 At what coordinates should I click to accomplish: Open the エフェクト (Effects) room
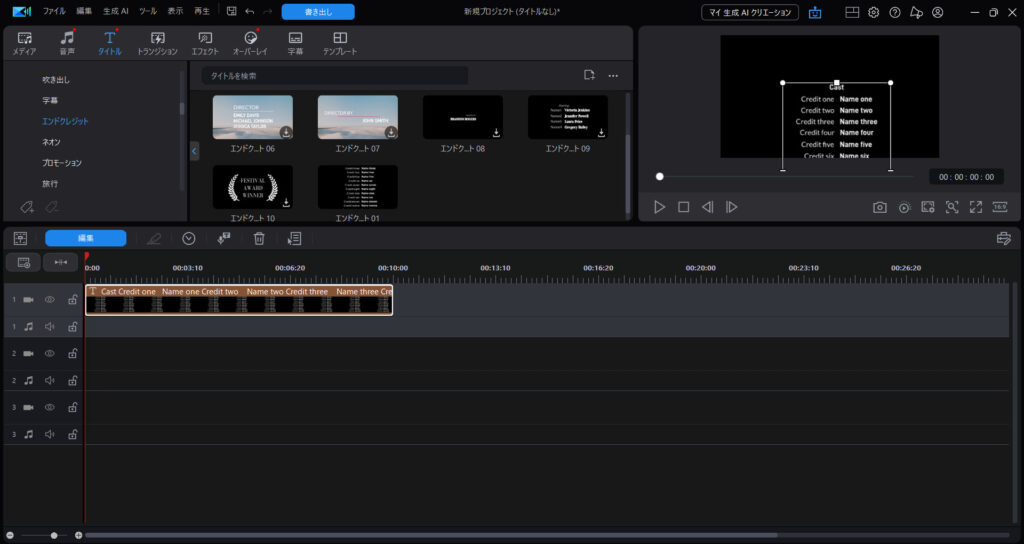[204, 42]
